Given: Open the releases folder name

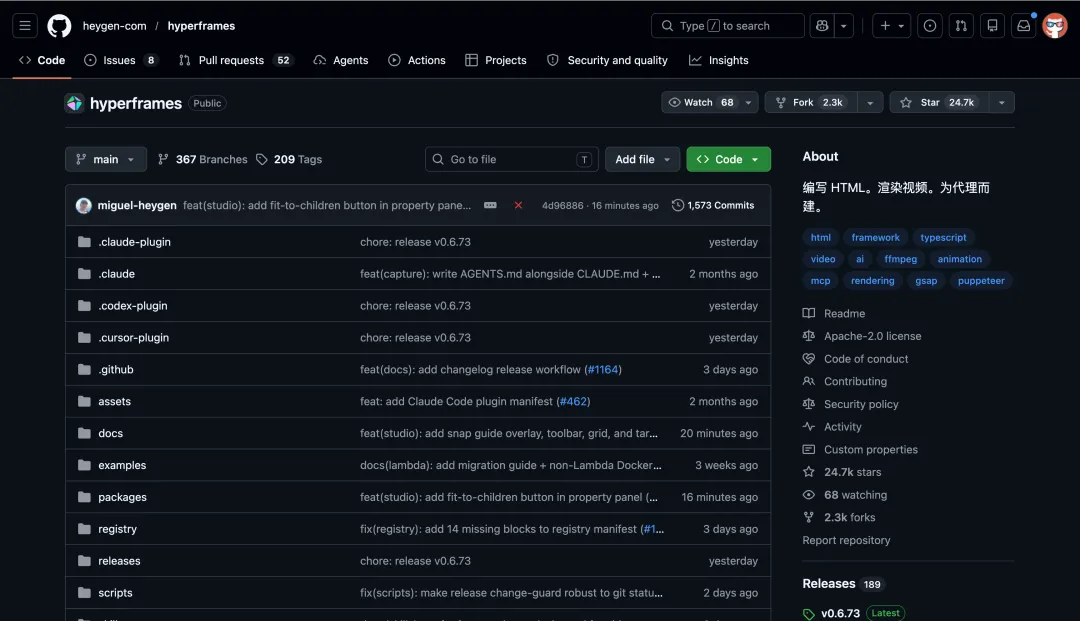Looking at the screenshot, I should pyautogui.click(x=119, y=561).
